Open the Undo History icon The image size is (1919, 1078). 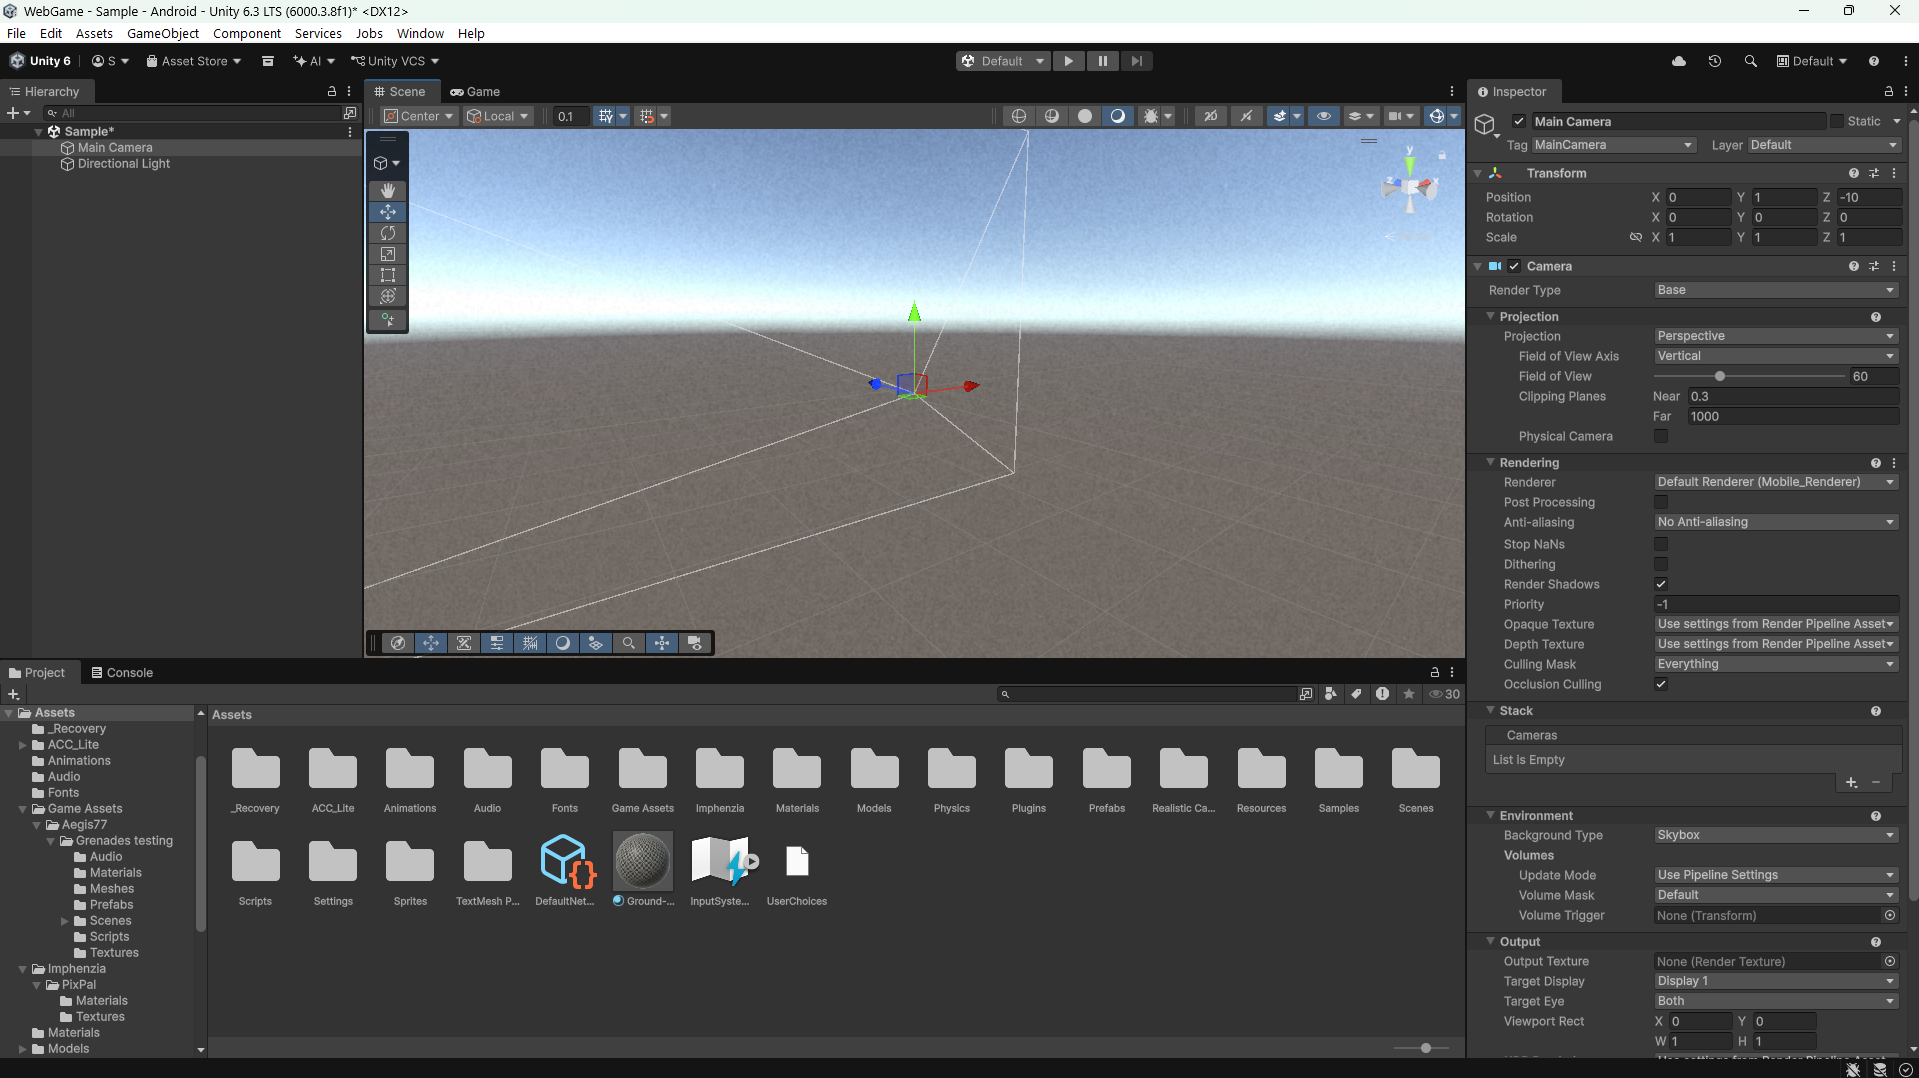pyautogui.click(x=1714, y=61)
